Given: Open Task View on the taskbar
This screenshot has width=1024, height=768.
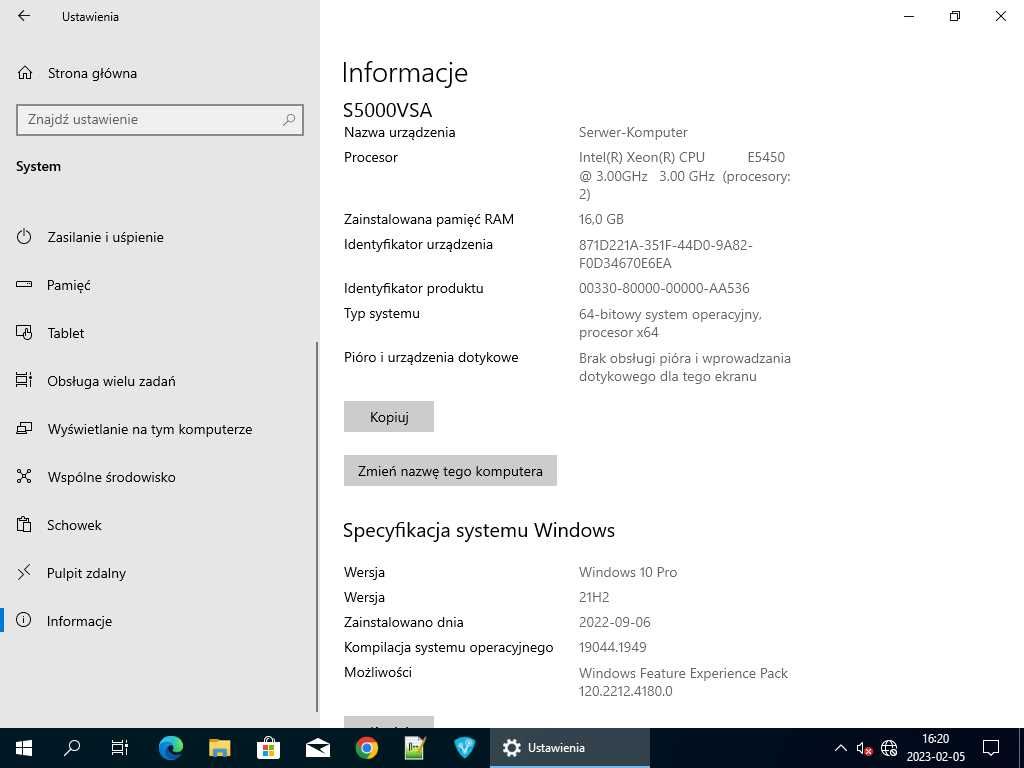Looking at the screenshot, I should pos(120,748).
